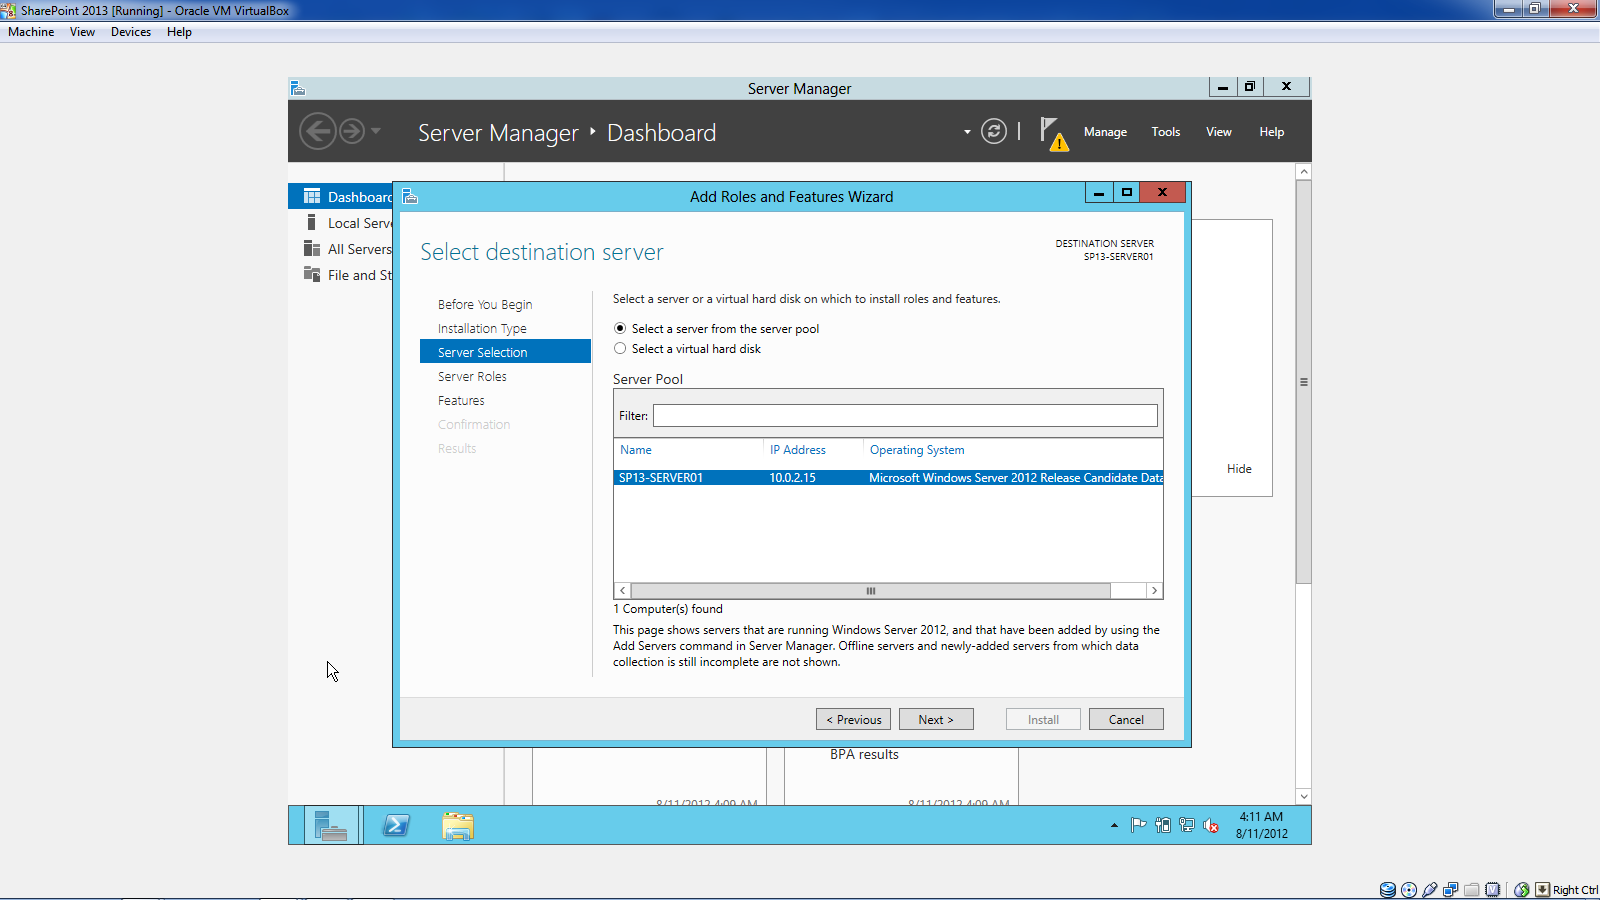Click the Dashboard icon in the sidebar
The height and width of the screenshot is (900, 1600).
click(312, 196)
